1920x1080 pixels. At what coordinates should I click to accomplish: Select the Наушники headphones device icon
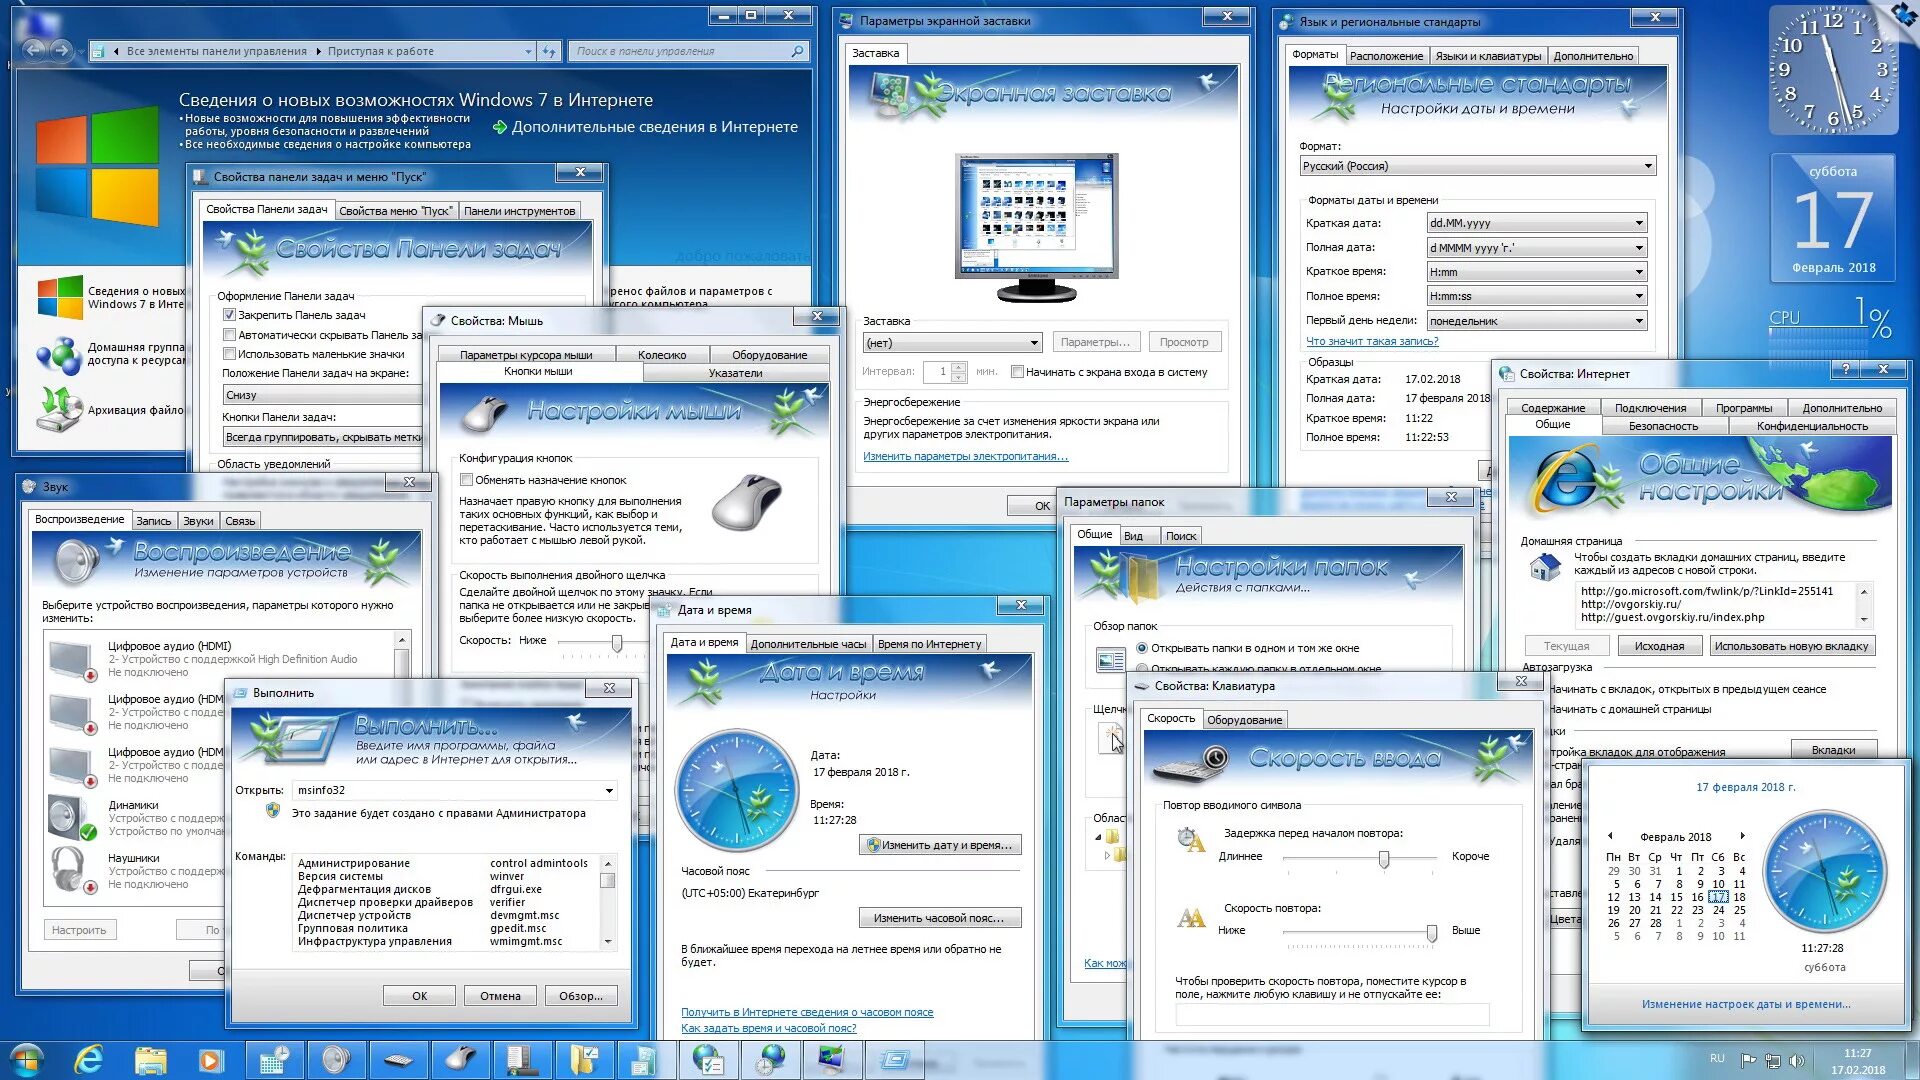click(x=69, y=869)
